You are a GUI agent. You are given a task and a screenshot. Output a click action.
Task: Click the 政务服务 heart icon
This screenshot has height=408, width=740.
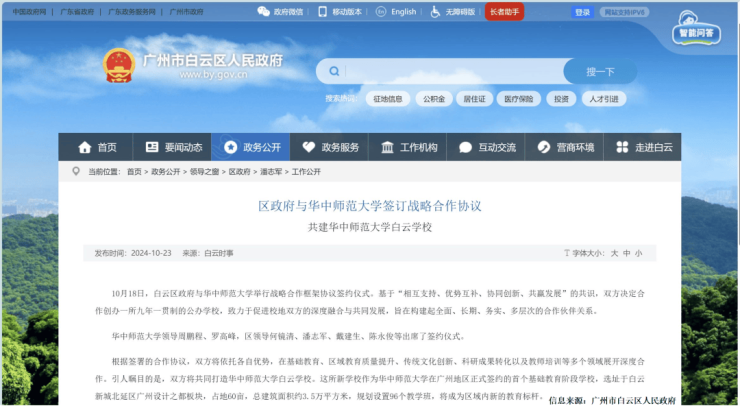coord(309,147)
